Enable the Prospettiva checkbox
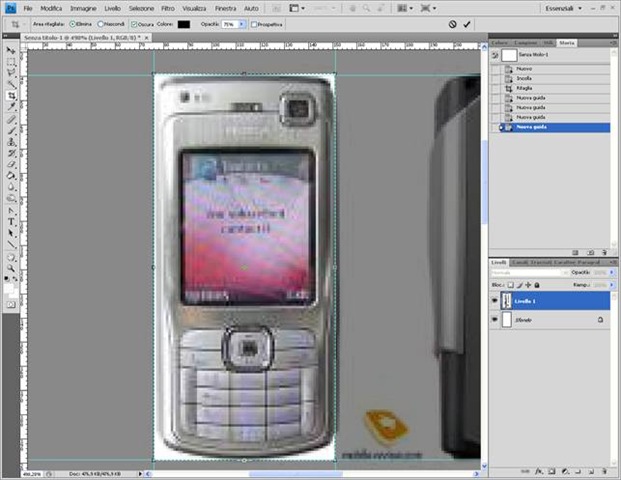The height and width of the screenshot is (480, 621). click(254, 23)
